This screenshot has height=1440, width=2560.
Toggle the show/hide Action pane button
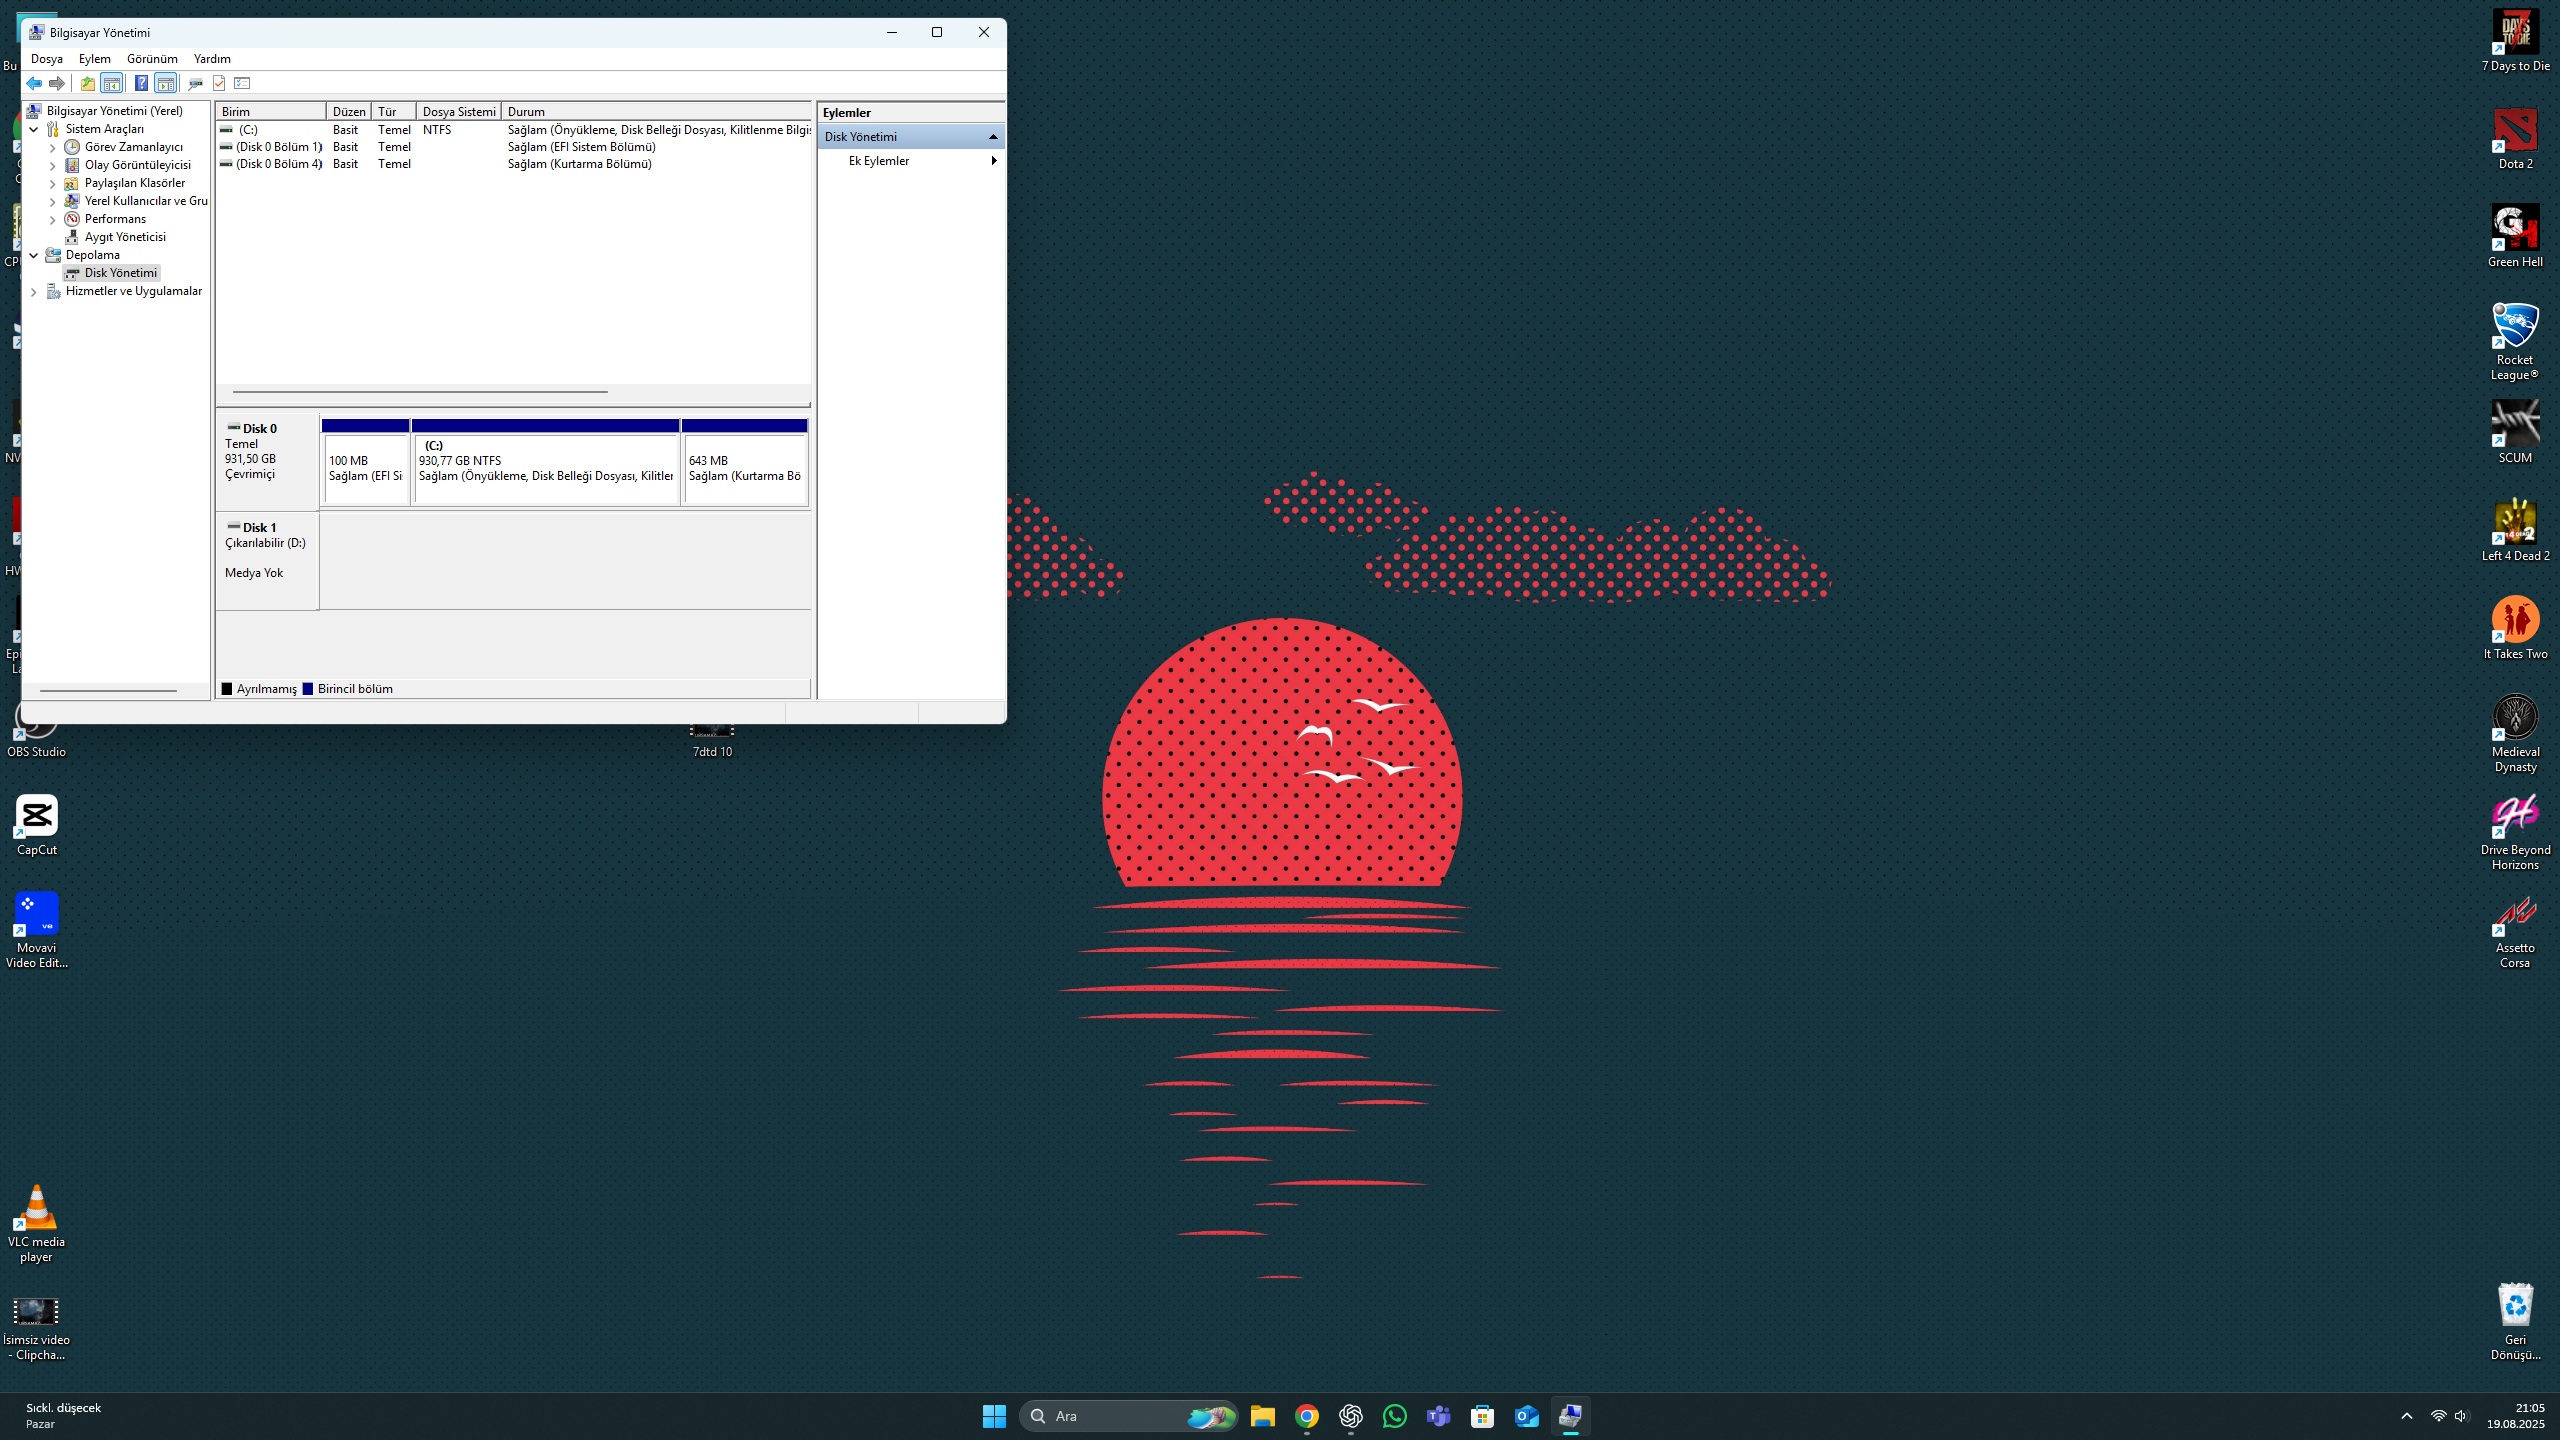tap(166, 83)
